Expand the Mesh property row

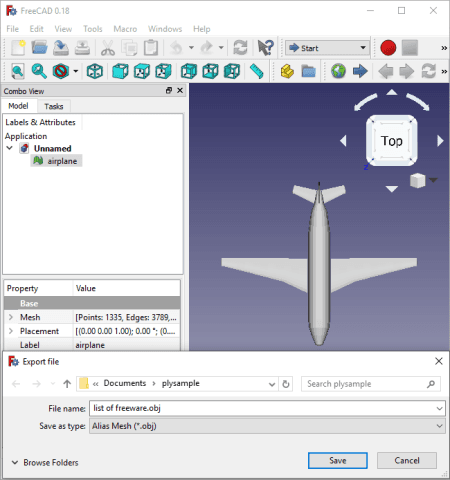point(11,317)
